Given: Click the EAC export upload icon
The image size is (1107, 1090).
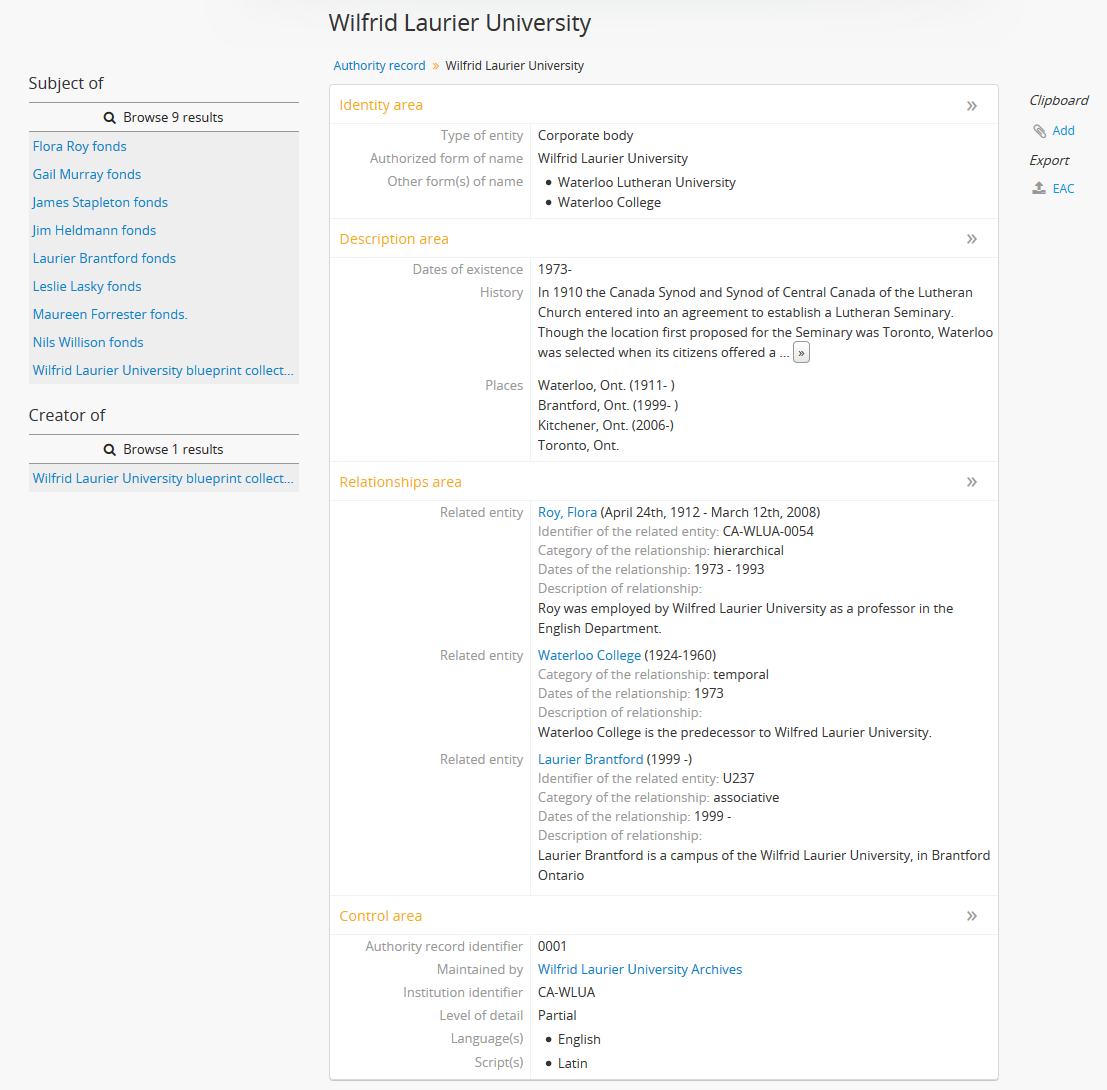Looking at the screenshot, I should click(x=1040, y=188).
